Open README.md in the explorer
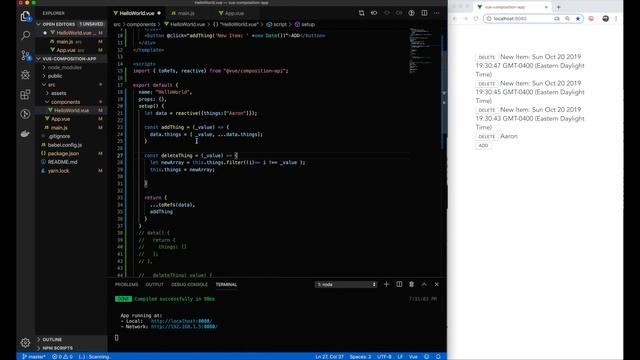The image size is (640, 360). pyautogui.click(x=62, y=162)
